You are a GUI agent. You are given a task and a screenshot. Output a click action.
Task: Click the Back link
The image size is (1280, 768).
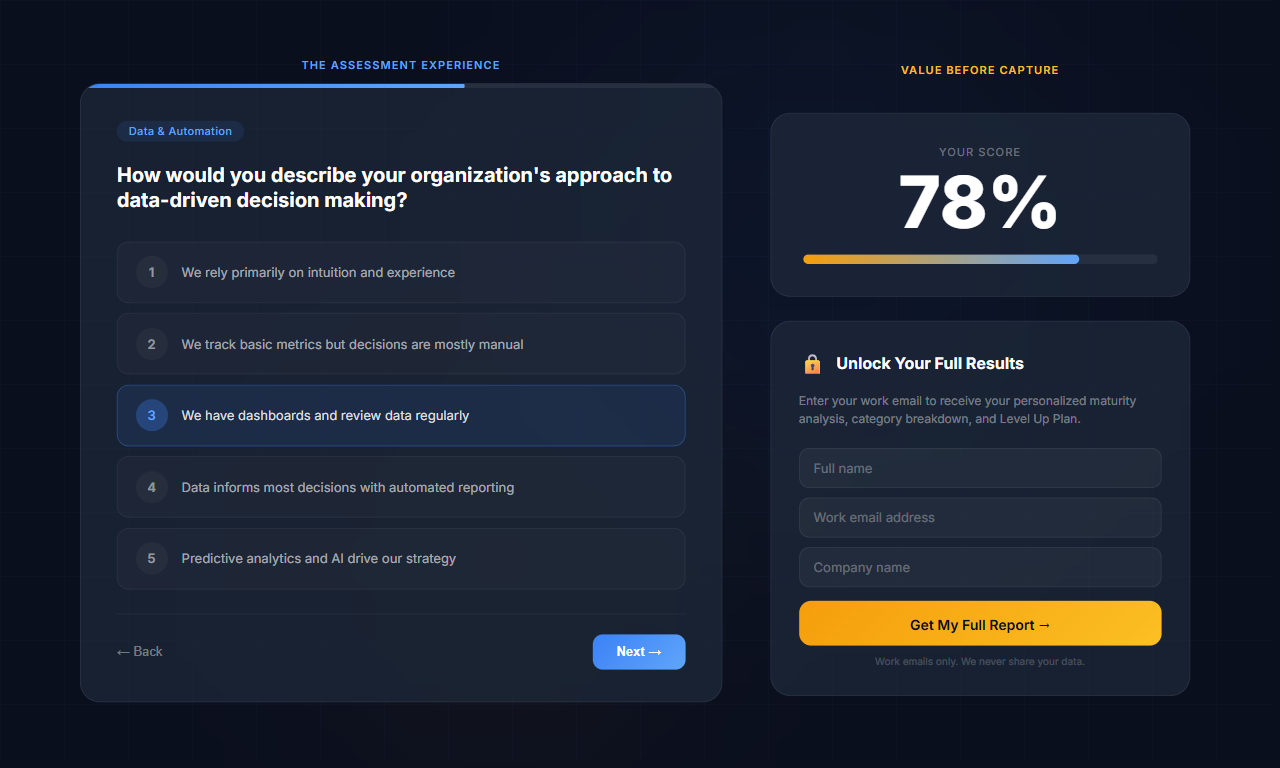coord(139,651)
